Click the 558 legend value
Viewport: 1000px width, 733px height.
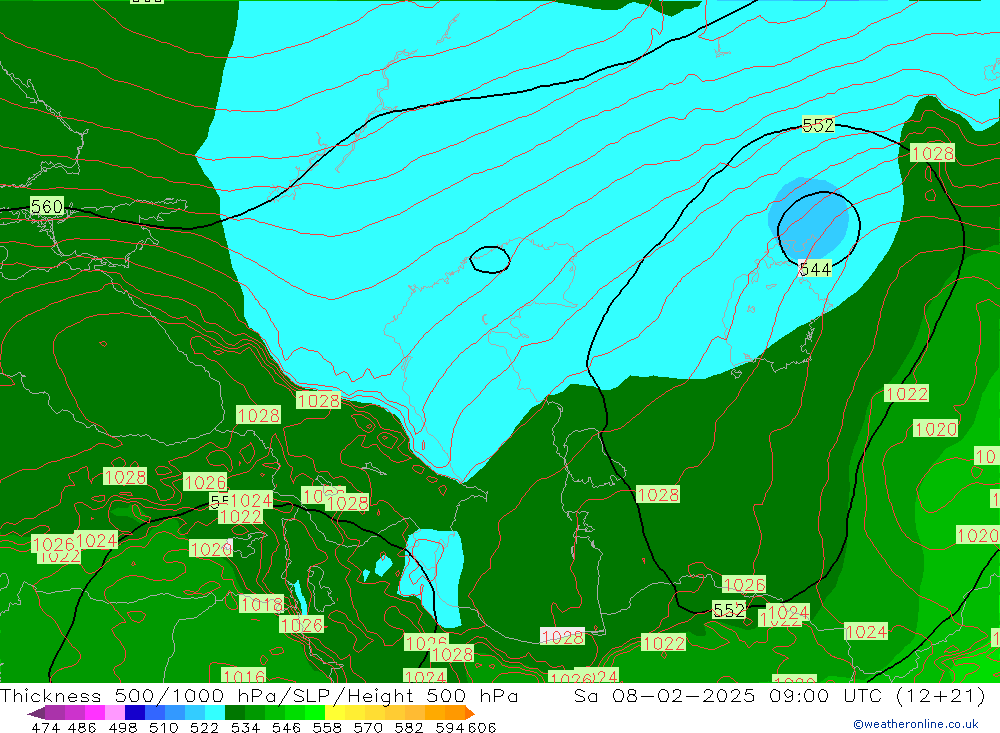click(x=327, y=728)
